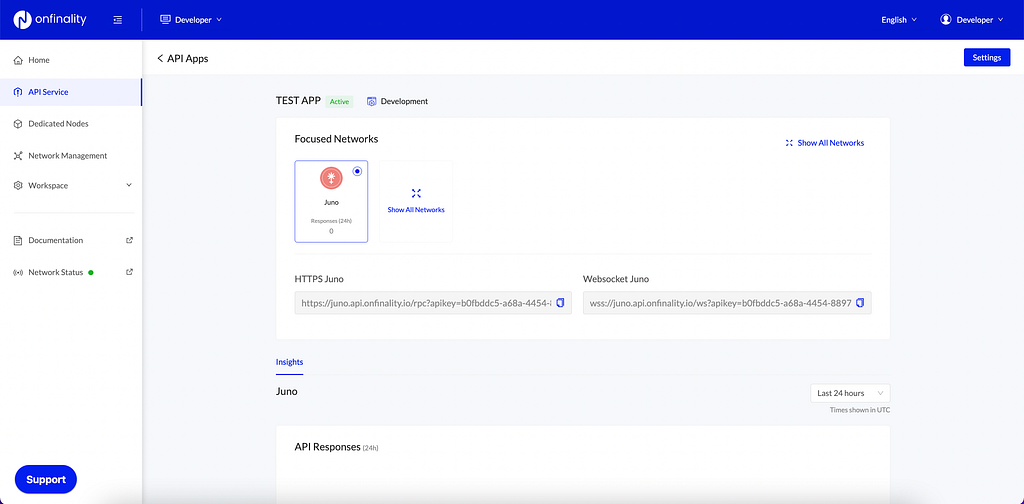This screenshot has width=1024, height=504.
Task: Click the HTTPS Juno endpoint field
Action: tap(433, 303)
